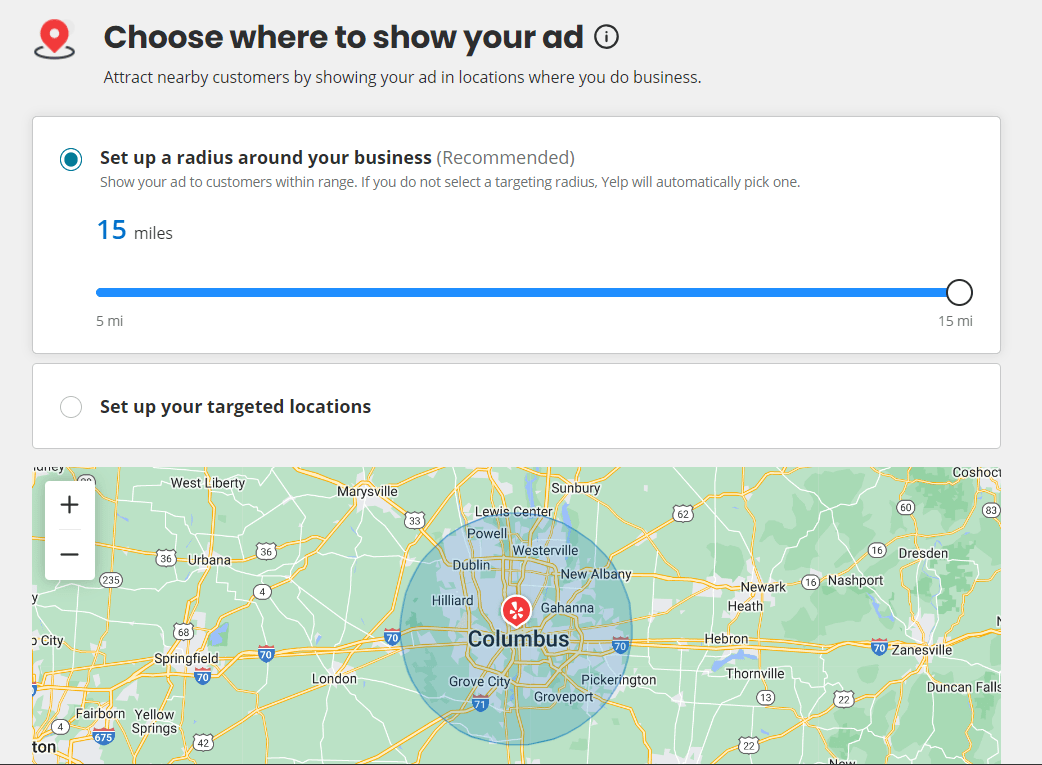
Task: Click Powell on the map
Action: click(486, 533)
